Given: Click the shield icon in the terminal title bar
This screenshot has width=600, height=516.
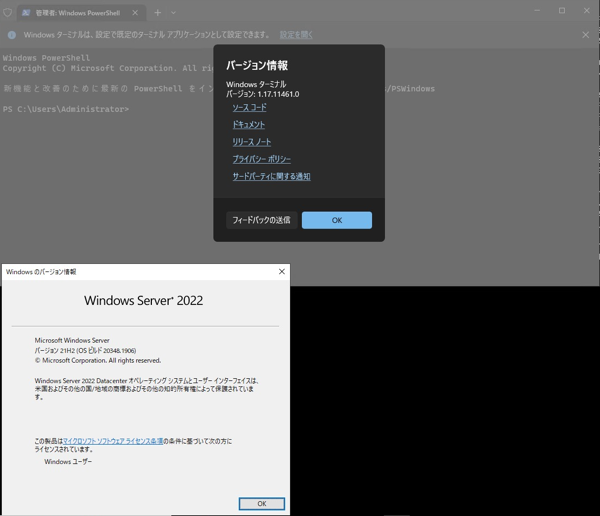Looking at the screenshot, I should (8, 13).
